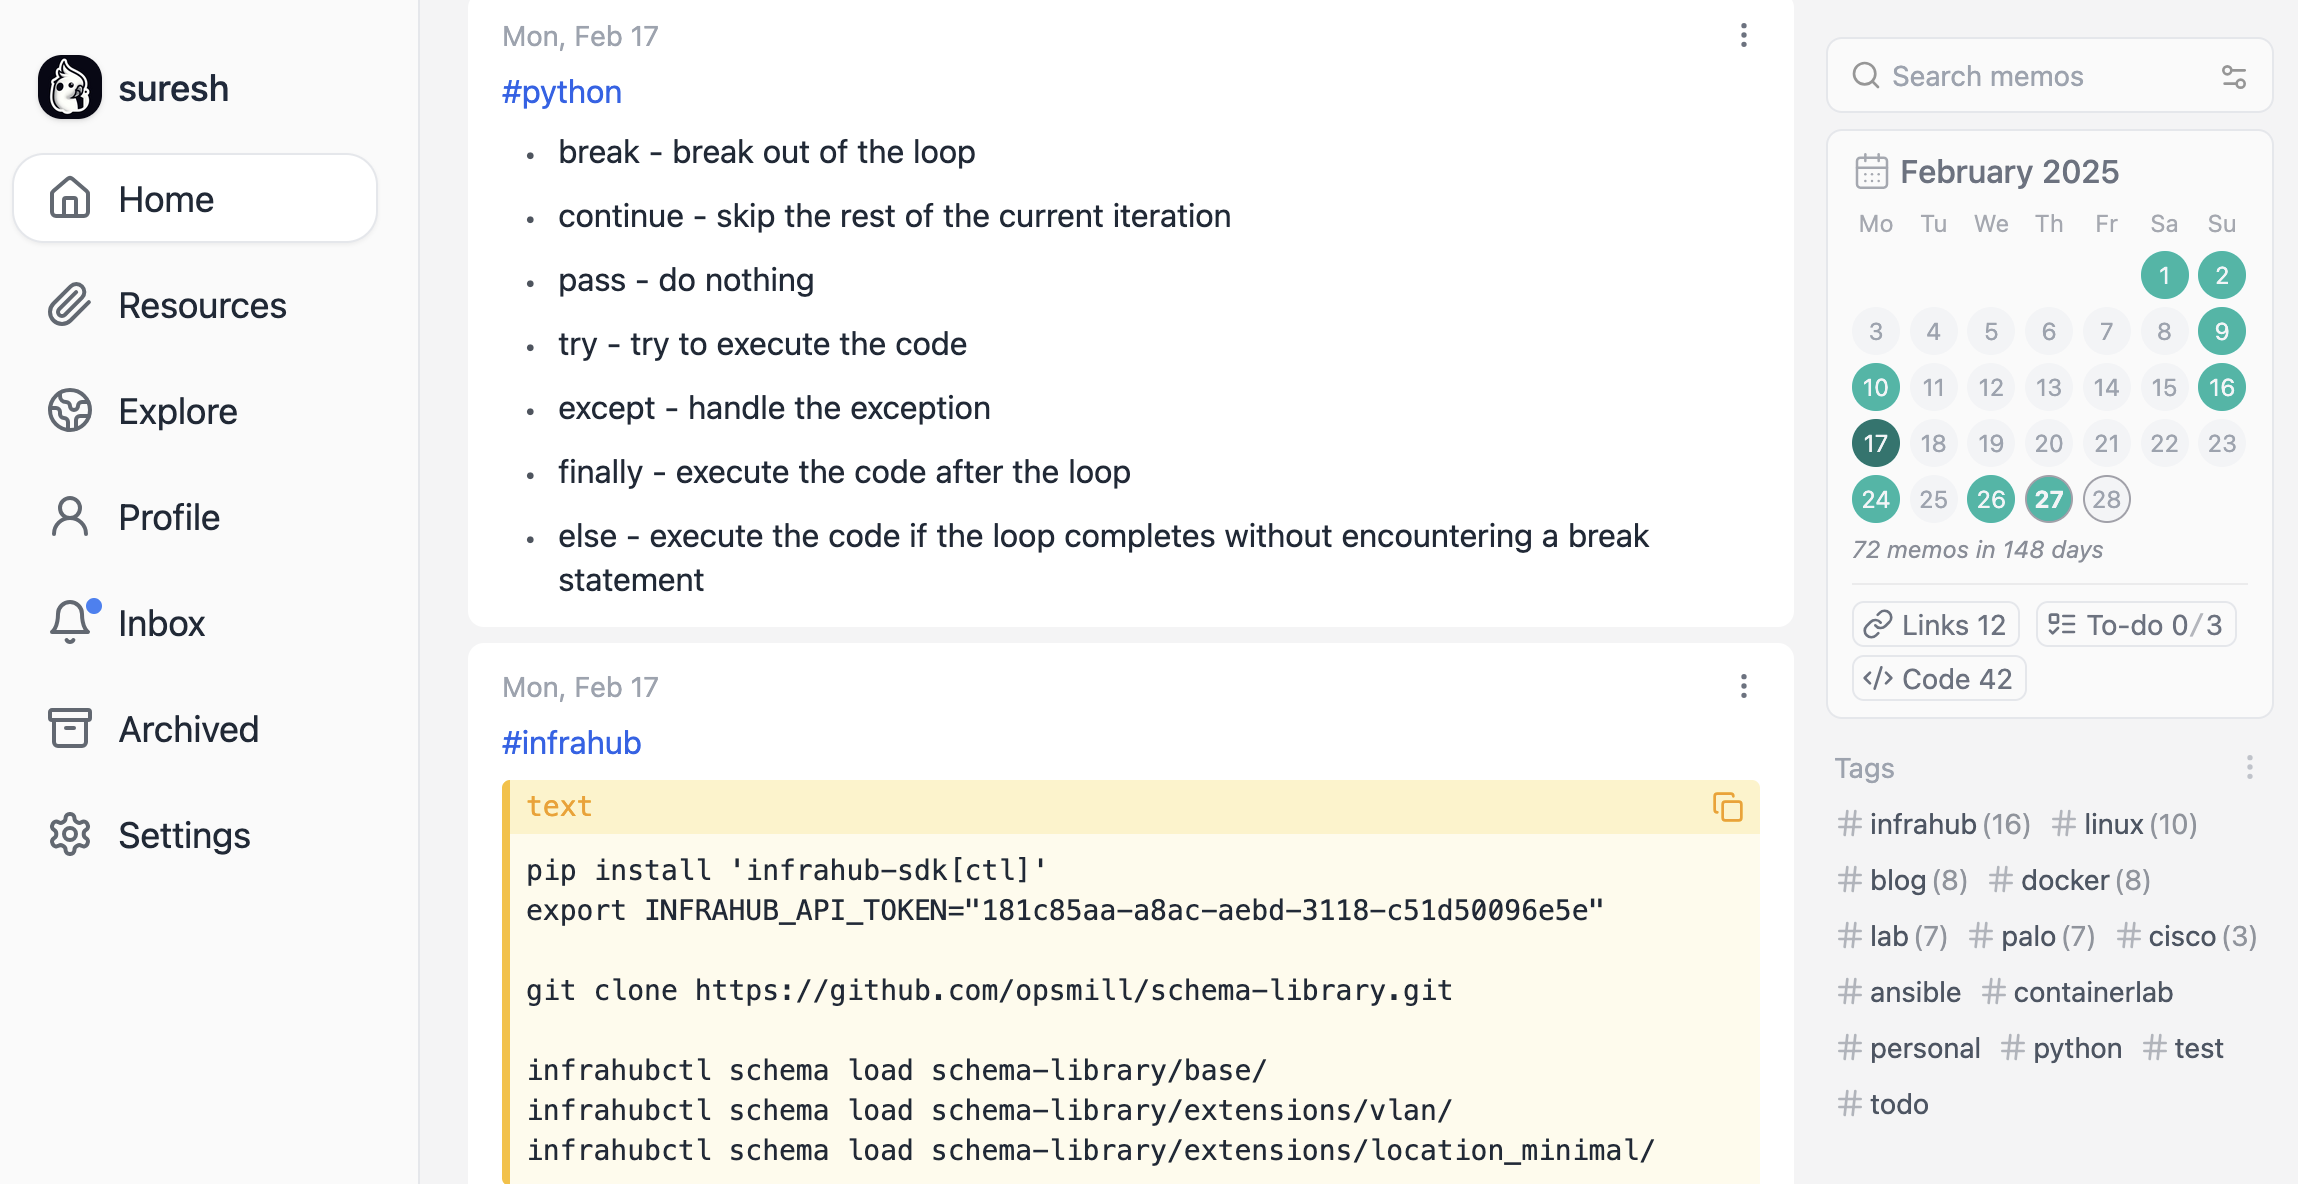
Task: Toggle the To-do 0/3 filter
Action: click(2135, 625)
